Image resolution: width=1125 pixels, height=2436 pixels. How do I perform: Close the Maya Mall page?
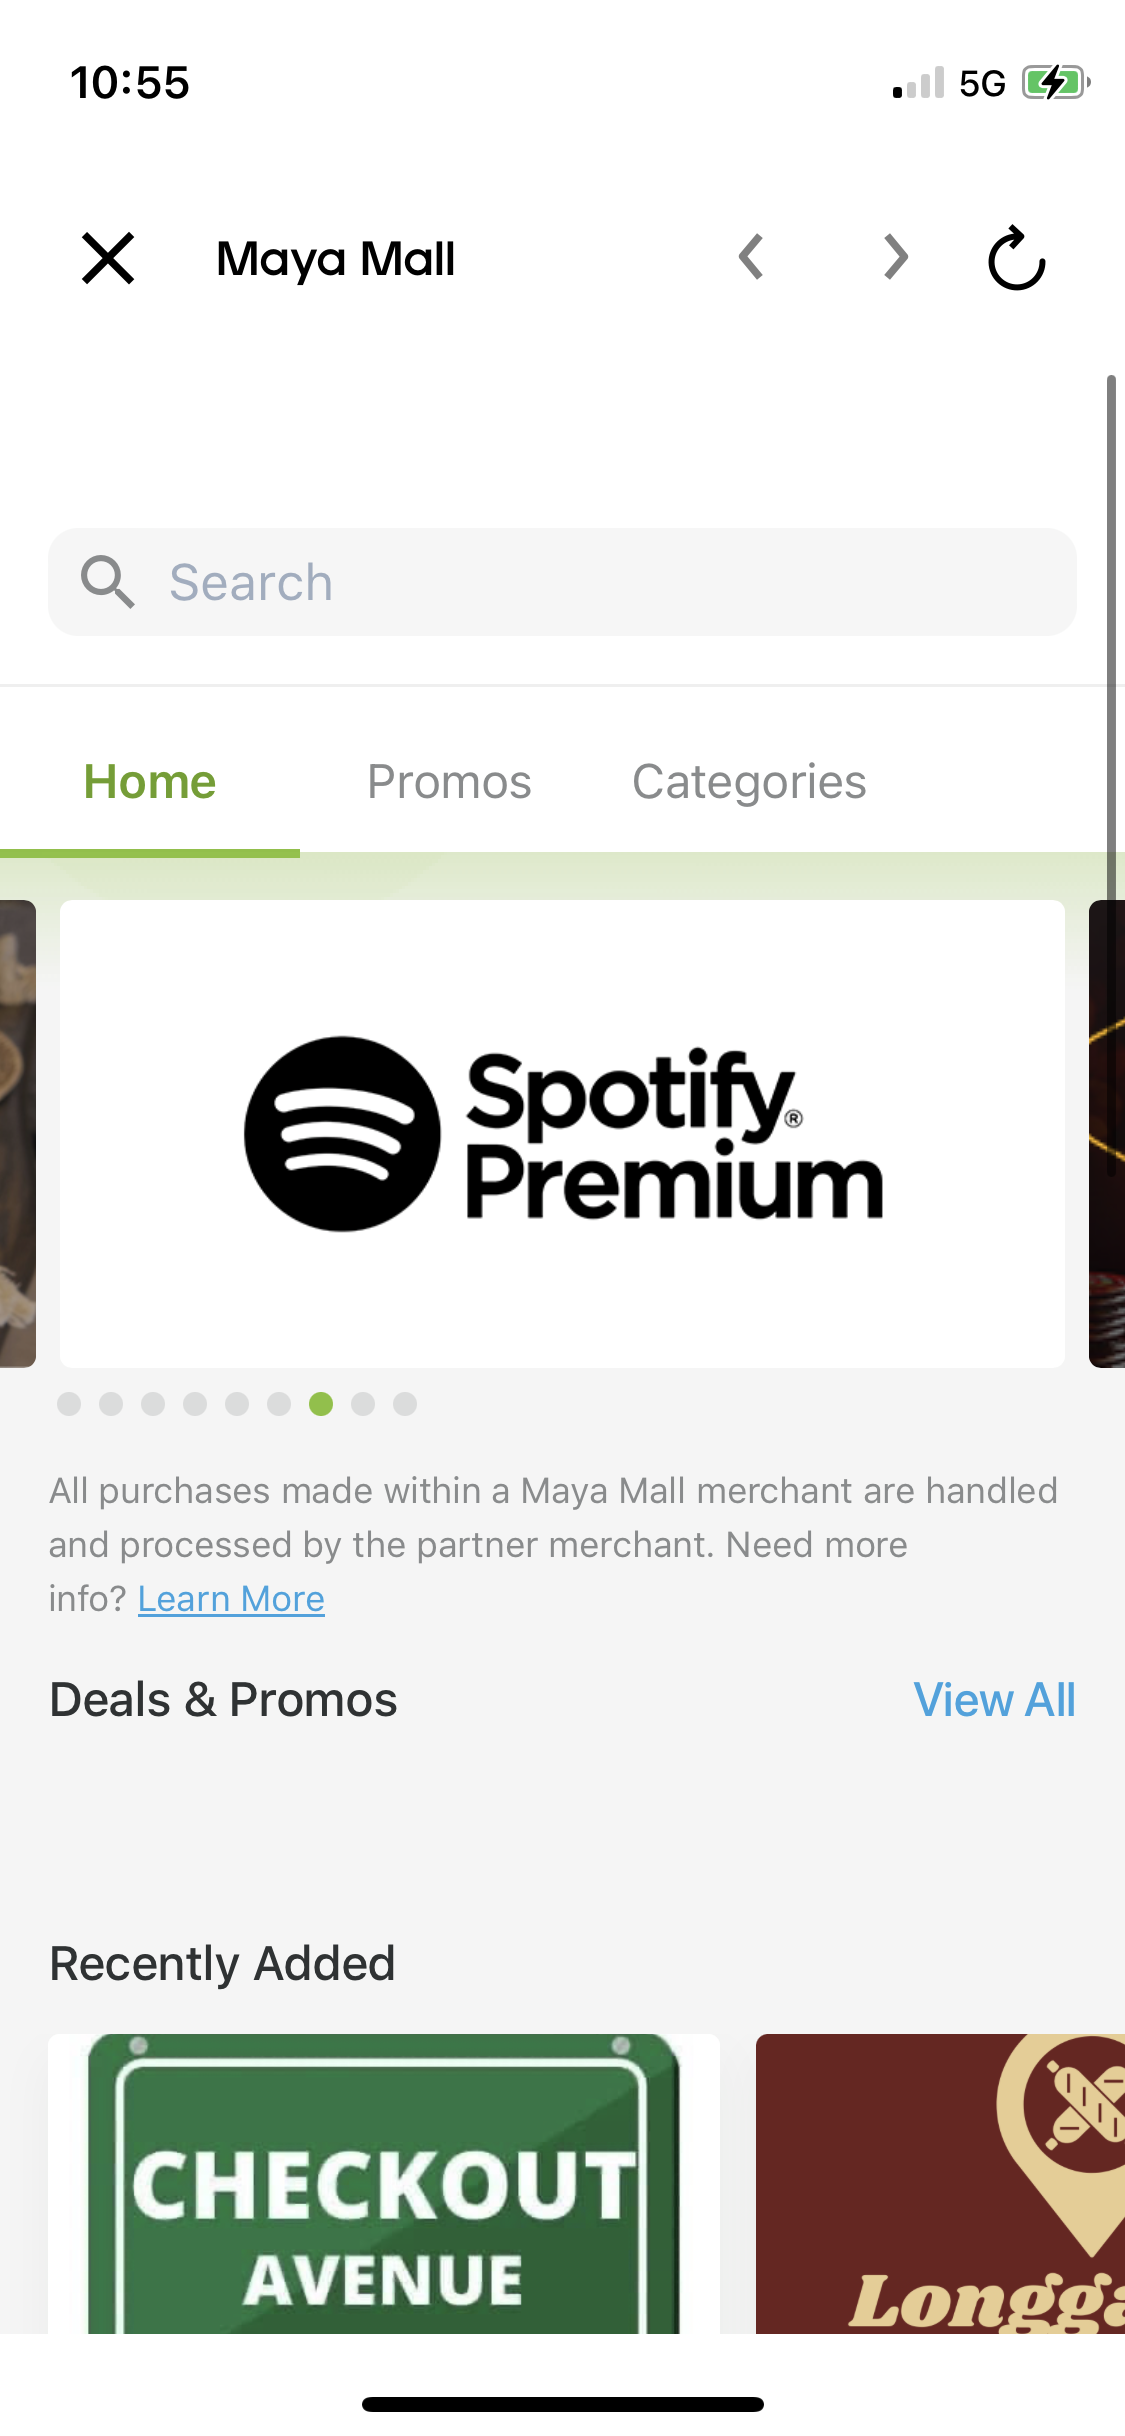[108, 259]
